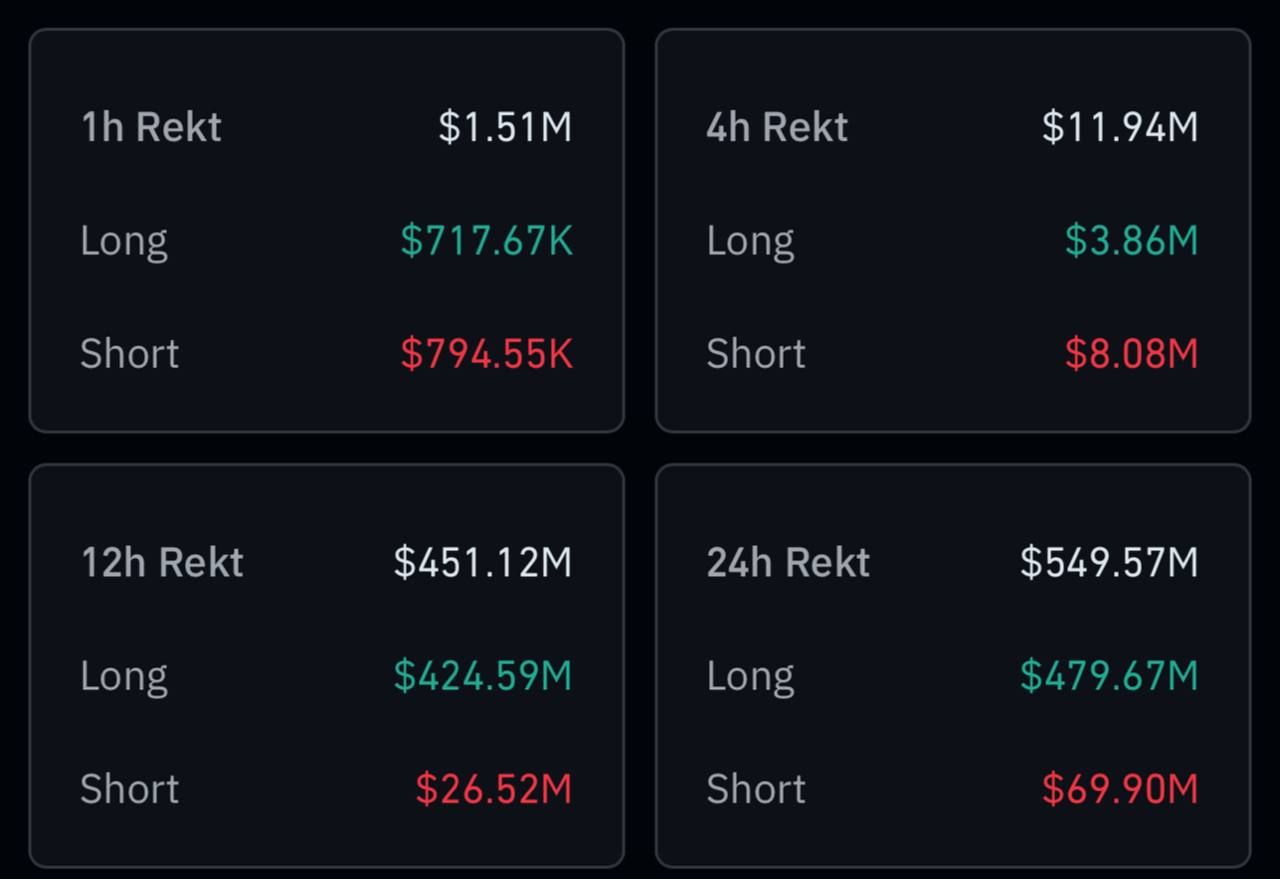
Task: Select the 1h Rekt total $1.51M
Action: point(505,127)
